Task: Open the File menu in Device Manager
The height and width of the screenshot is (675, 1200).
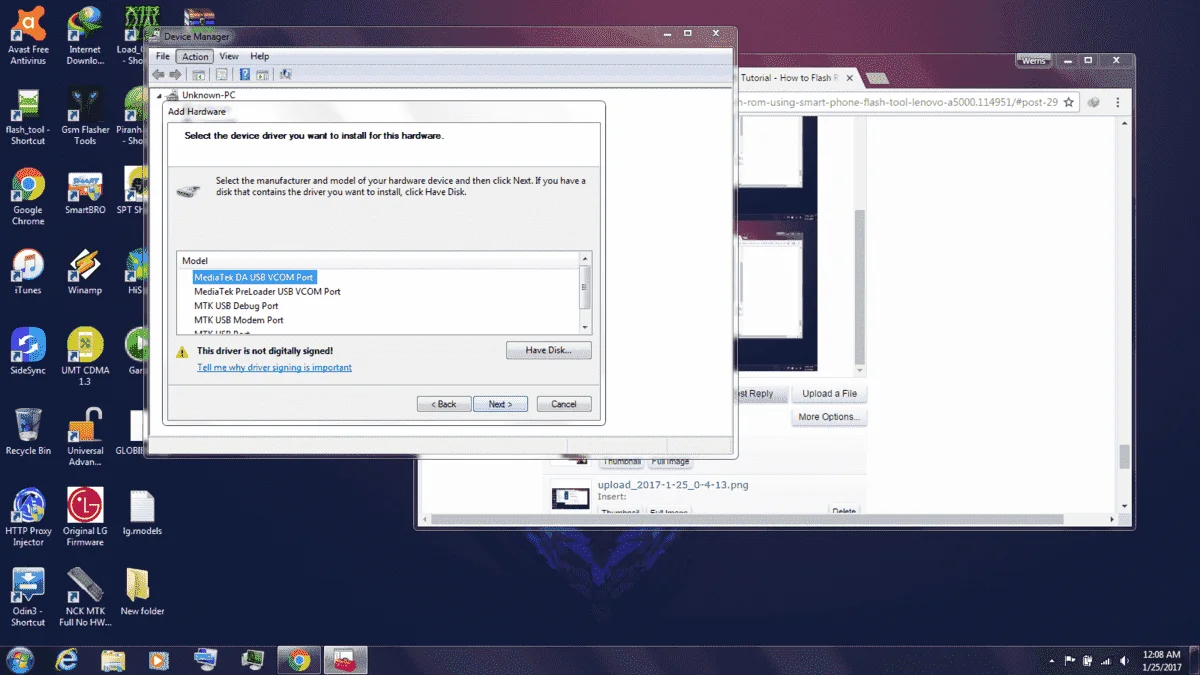Action: coord(163,57)
